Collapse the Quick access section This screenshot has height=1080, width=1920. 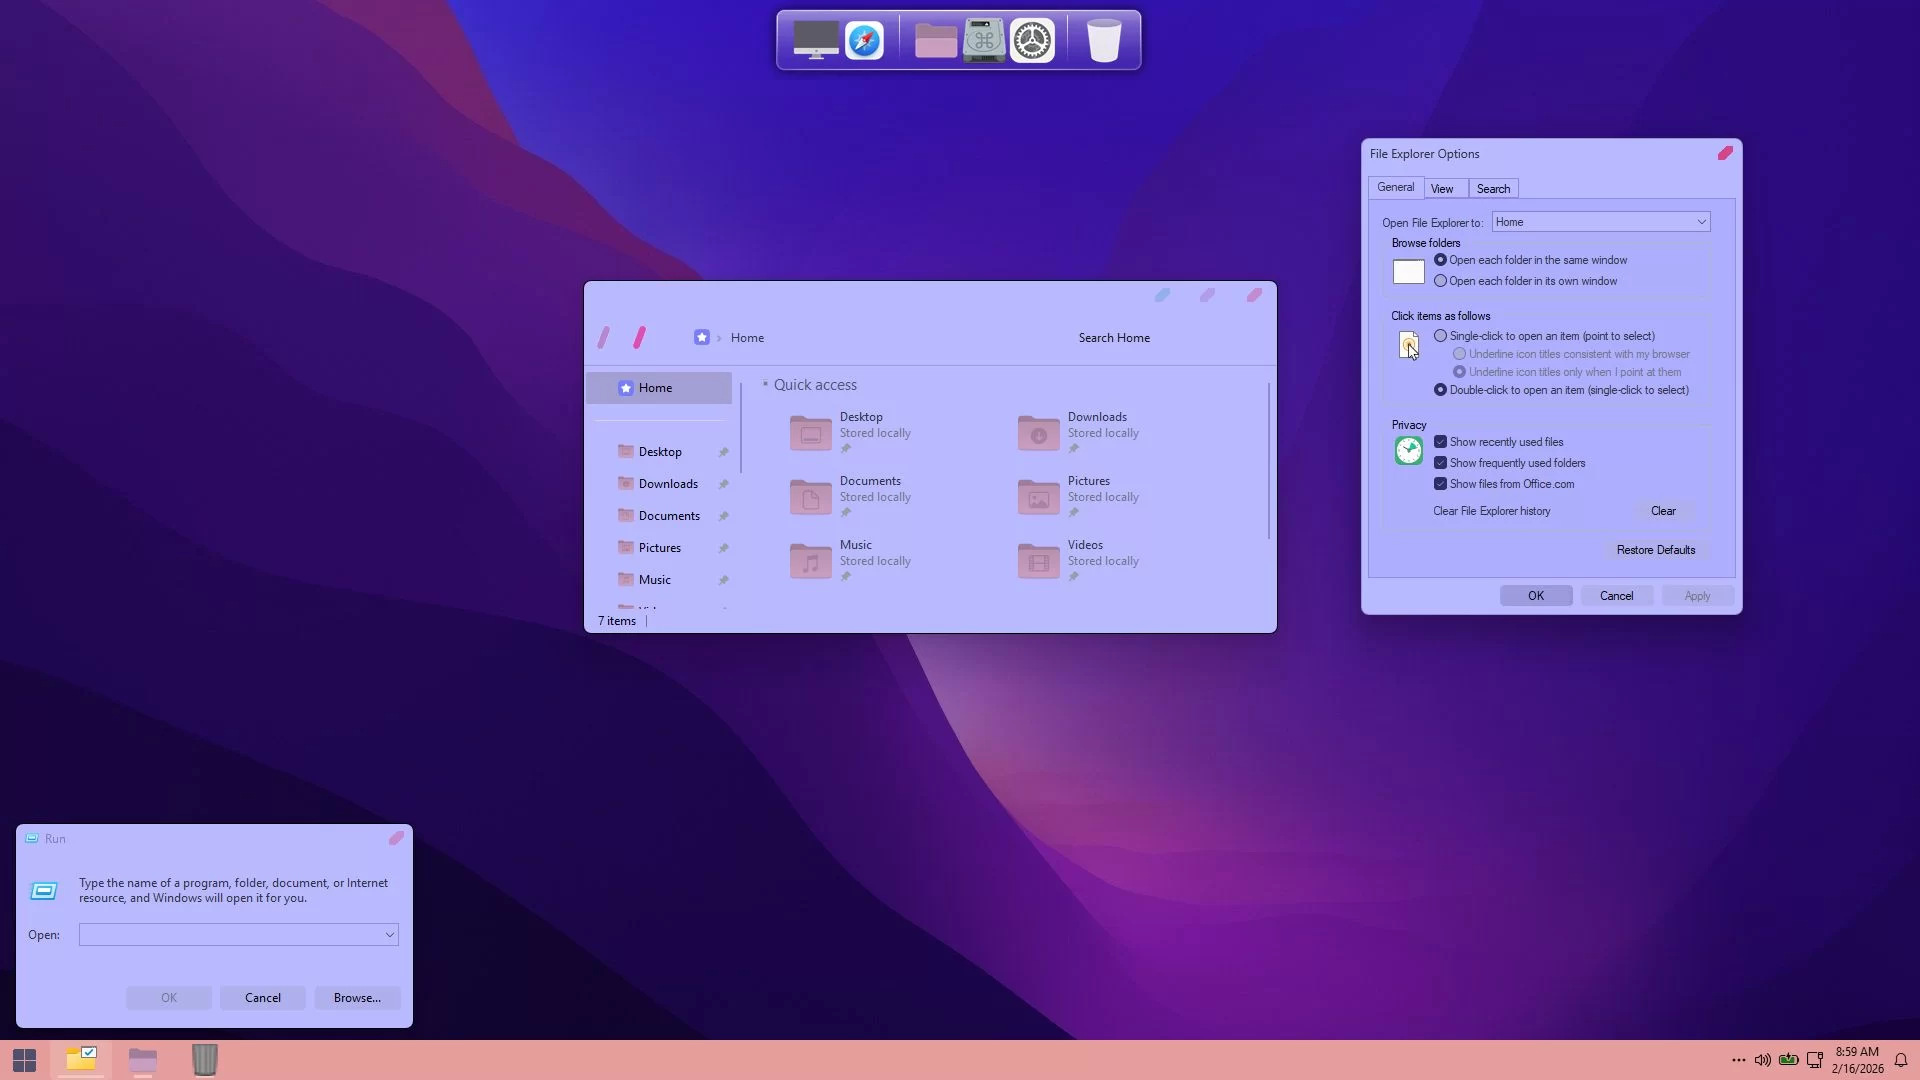765,385
